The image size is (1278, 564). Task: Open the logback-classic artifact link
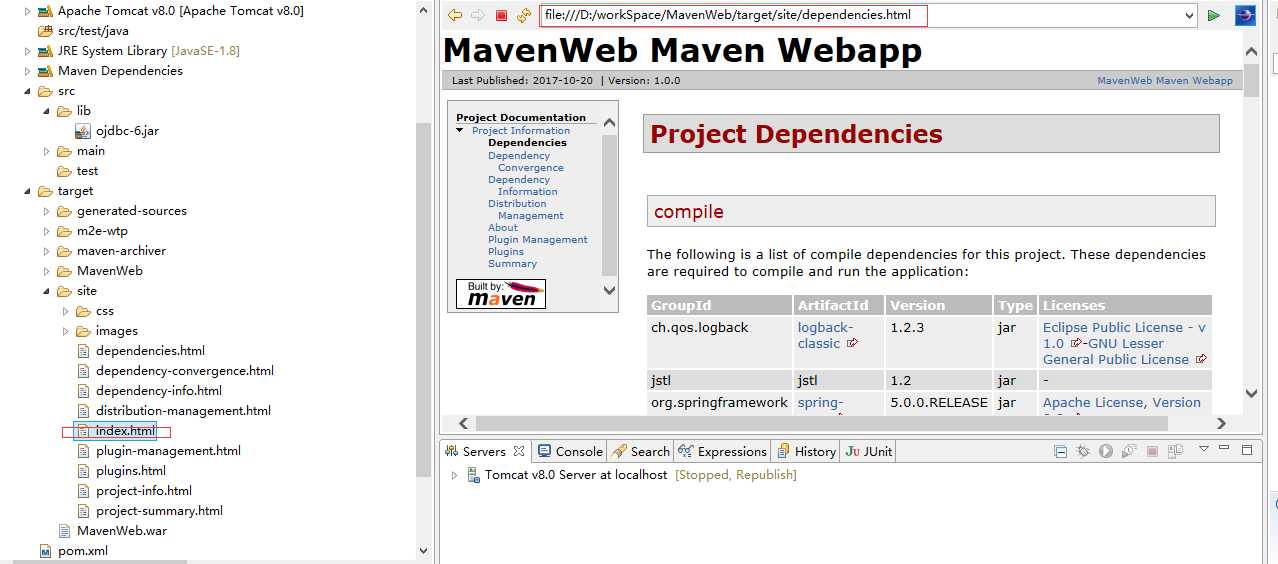(825, 335)
